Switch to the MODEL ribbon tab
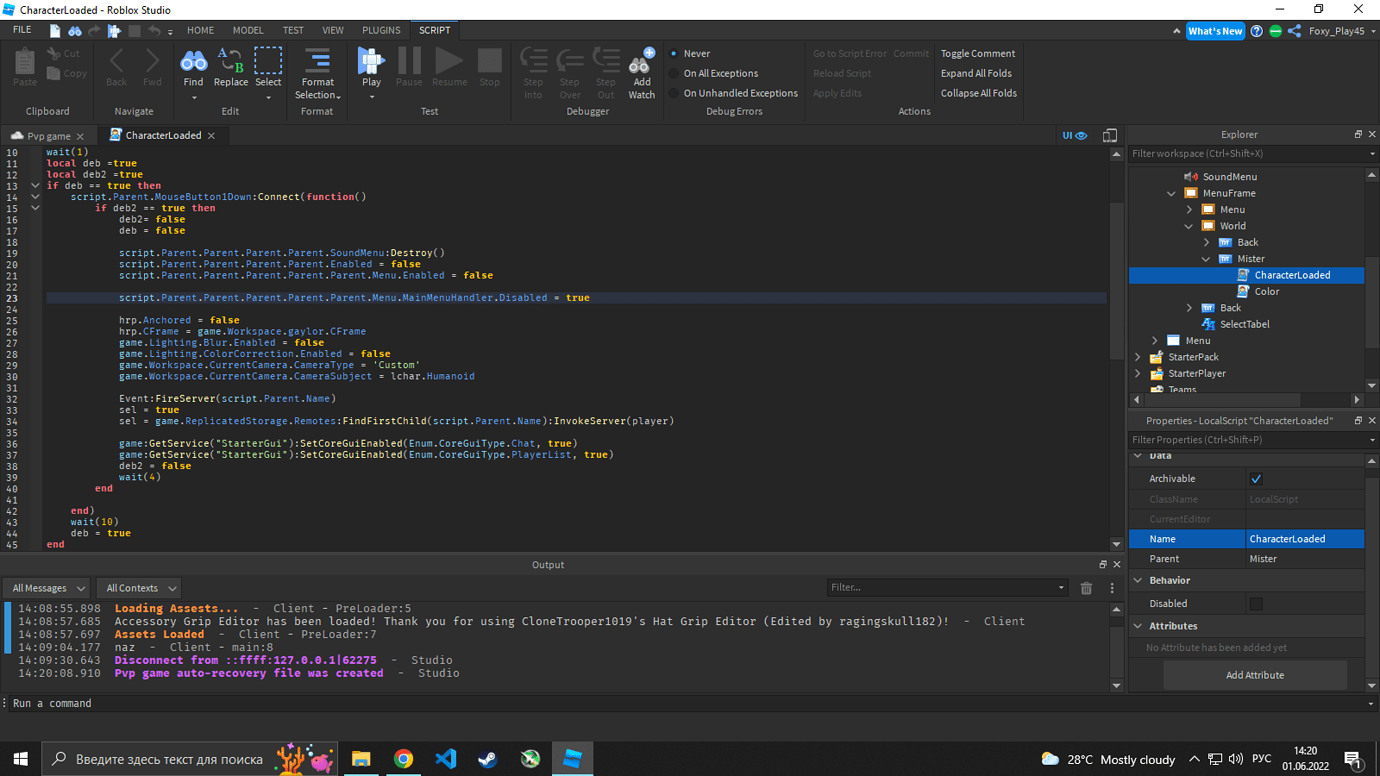Viewport: 1380px width, 776px height. pyautogui.click(x=247, y=29)
